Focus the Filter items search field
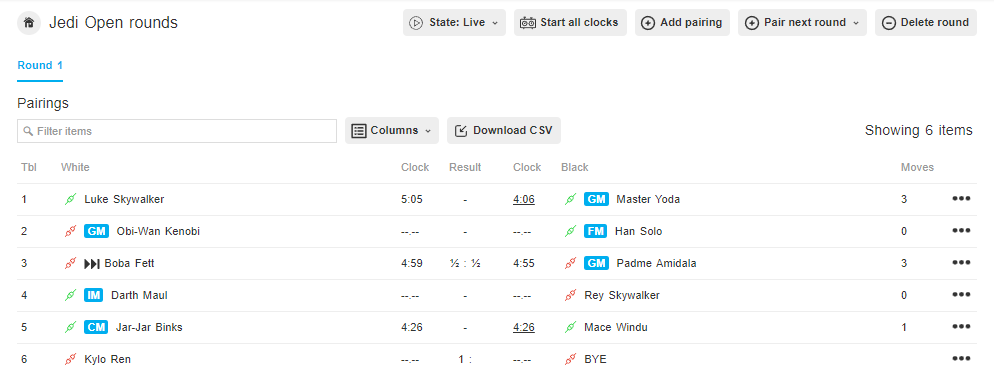The image size is (994, 384). coord(177,131)
